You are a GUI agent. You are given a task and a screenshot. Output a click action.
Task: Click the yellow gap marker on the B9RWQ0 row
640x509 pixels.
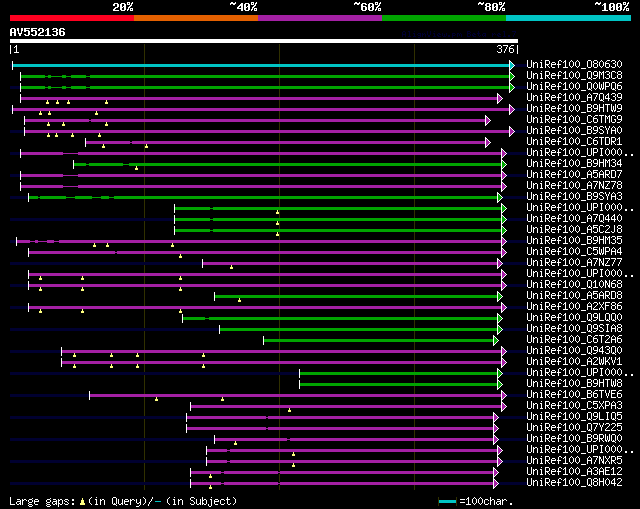[x=236, y=443]
